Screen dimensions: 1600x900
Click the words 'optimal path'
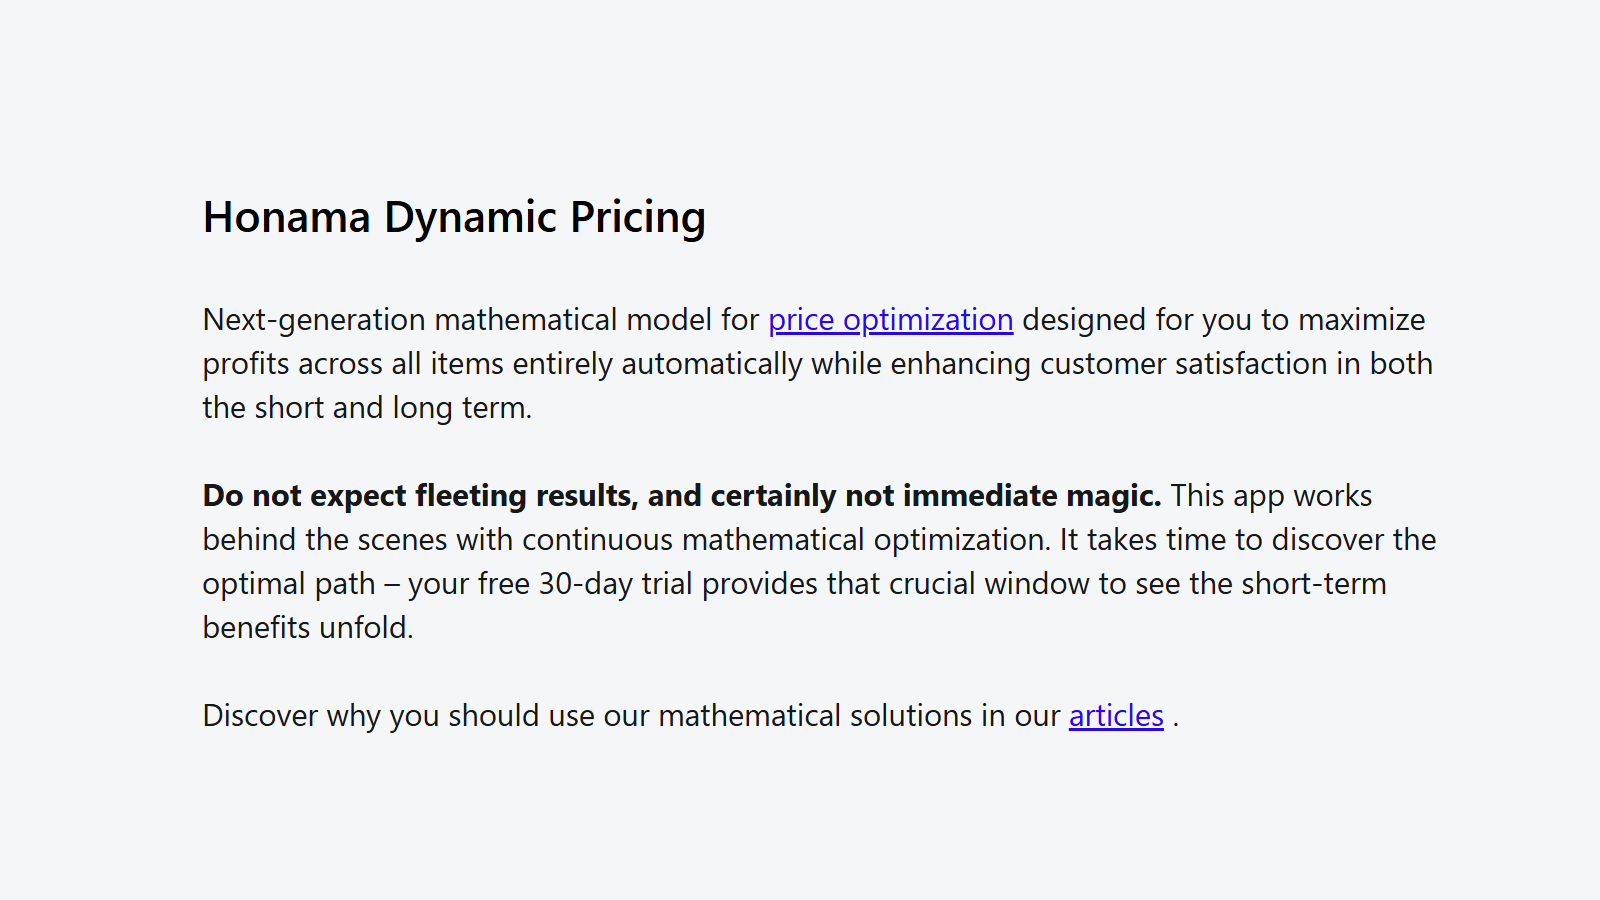coord(289,584)
